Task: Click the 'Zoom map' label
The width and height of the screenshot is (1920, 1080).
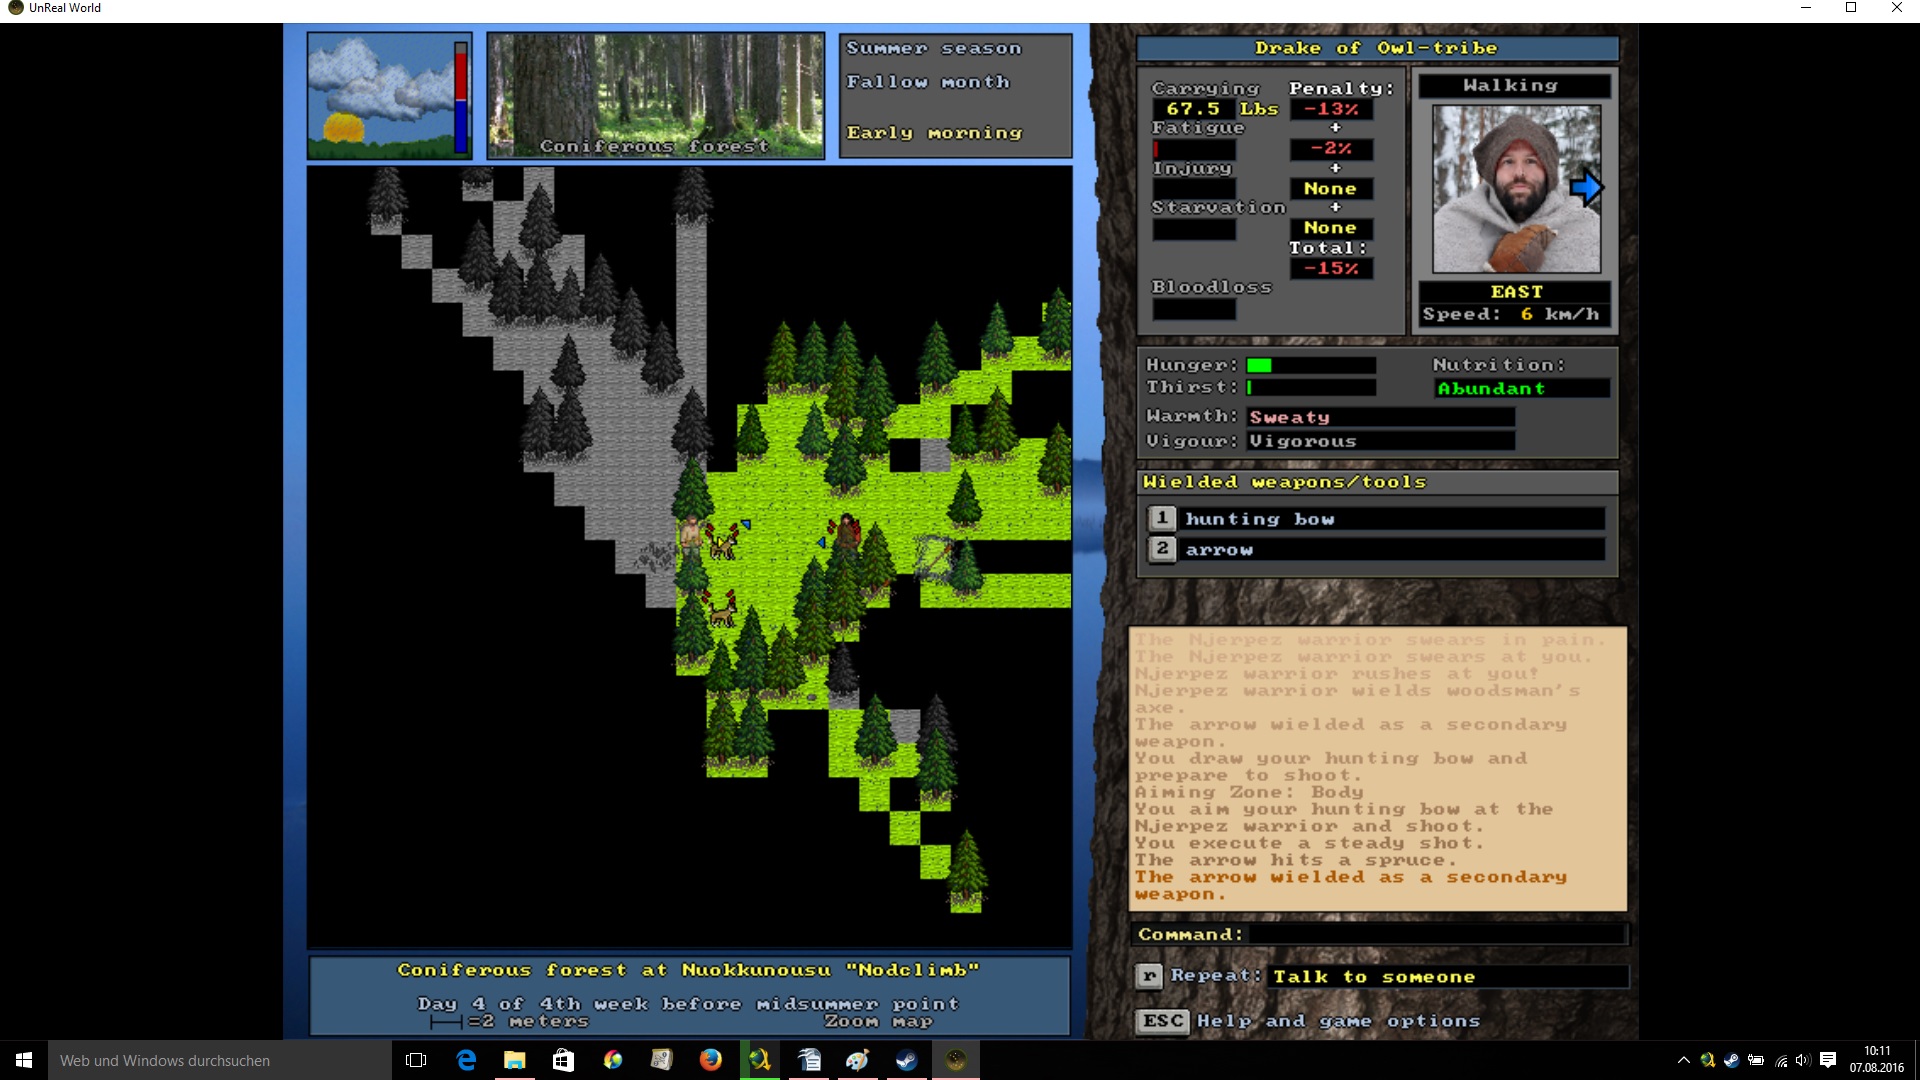Action: [878, 1021]
